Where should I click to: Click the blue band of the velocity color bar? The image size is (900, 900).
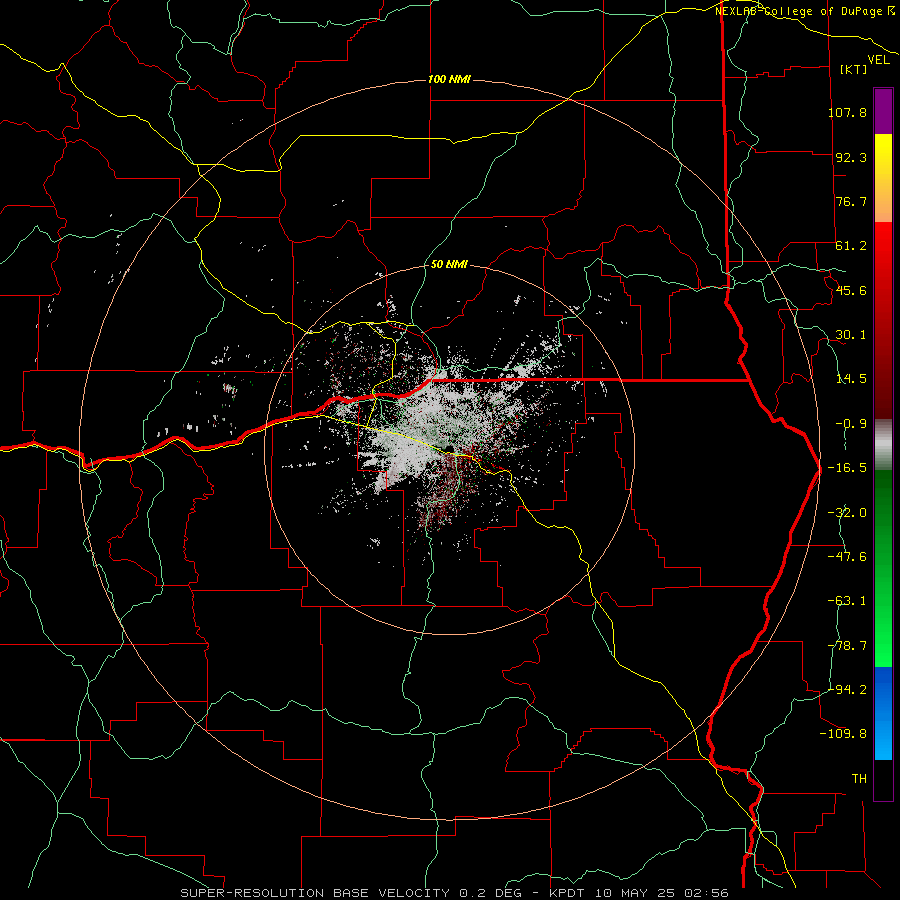click(x=883, y=713)
